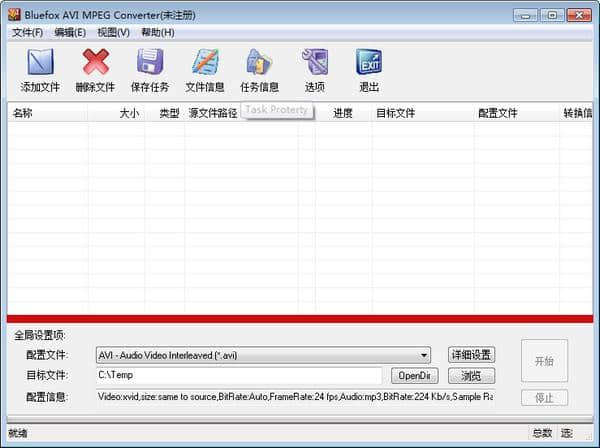This screenshot has width=600, height=448.
Task: Click the 就绪 status bar text
Action: point(18,433)
